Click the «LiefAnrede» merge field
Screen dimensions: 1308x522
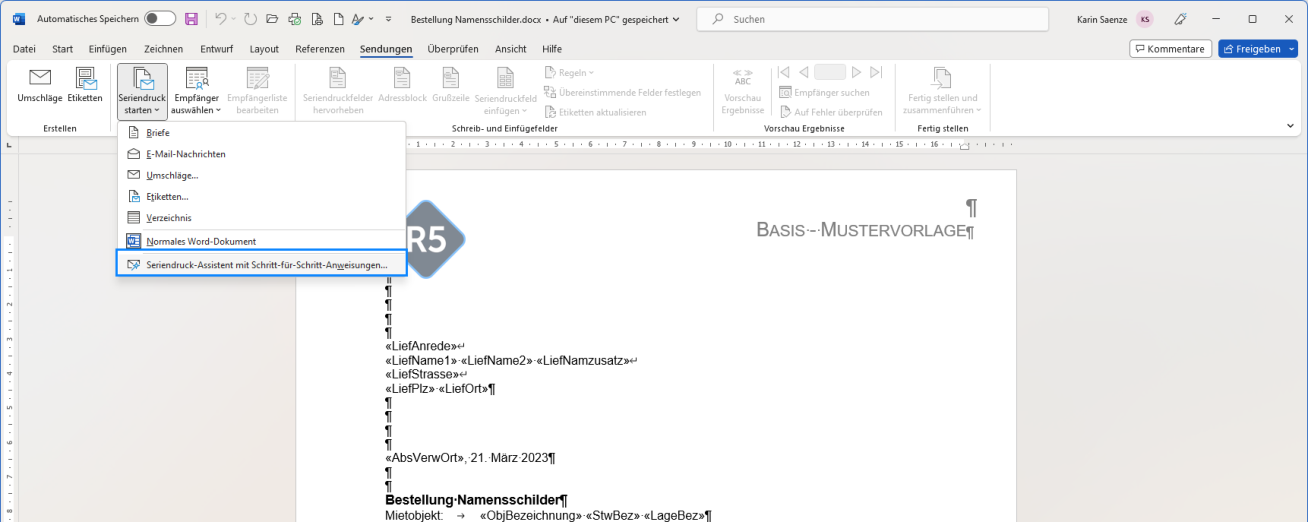[x=420, y=346]
